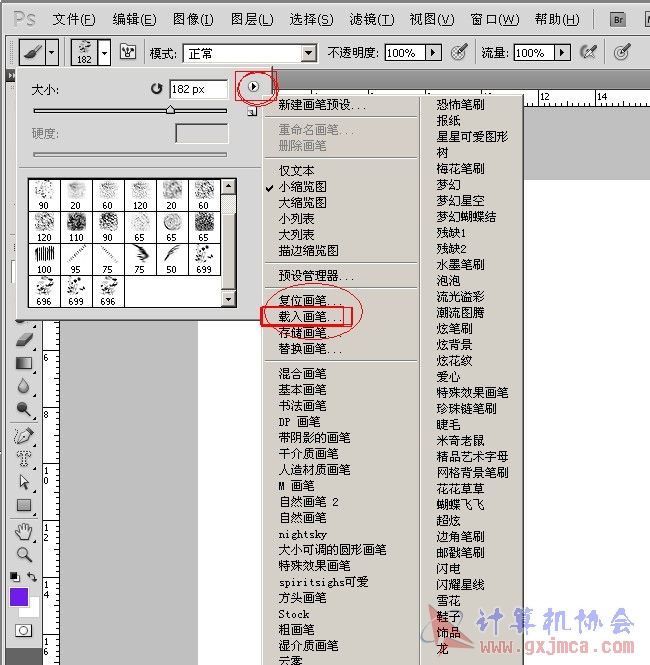Enable airbrush mode icon
The image size is (650, 665).
click(x=589, y=52)
